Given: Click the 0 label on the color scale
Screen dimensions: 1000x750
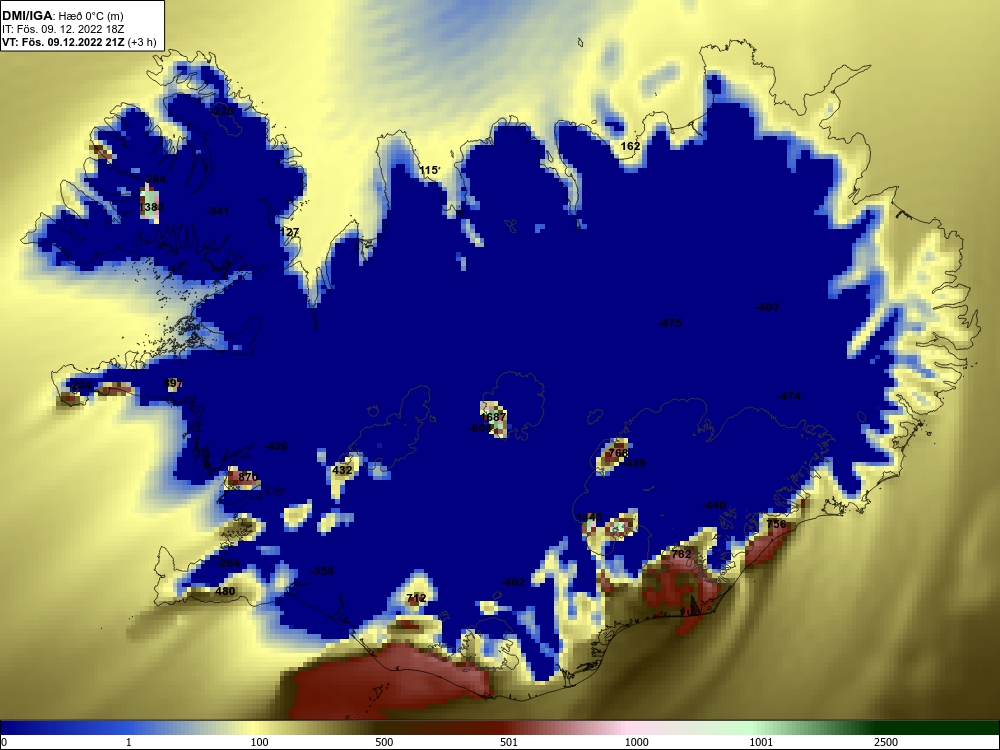Looking at the screenshot, I should pyautogui.click(x=3, y=742).
